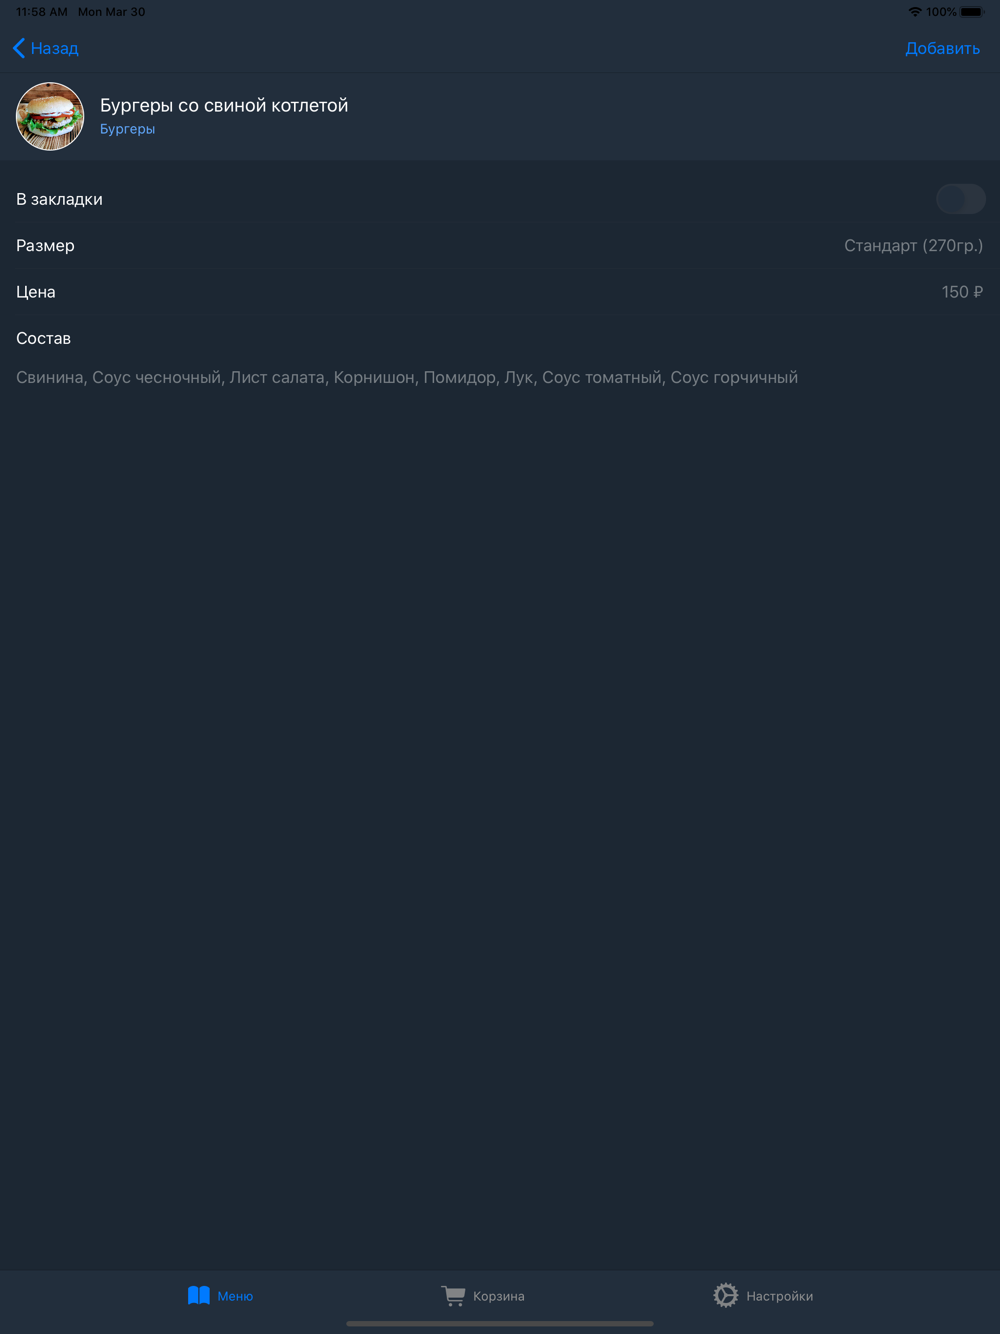Switch to the Настройки tab label
The image size is (1000, 1334).
pos(780,1296)
